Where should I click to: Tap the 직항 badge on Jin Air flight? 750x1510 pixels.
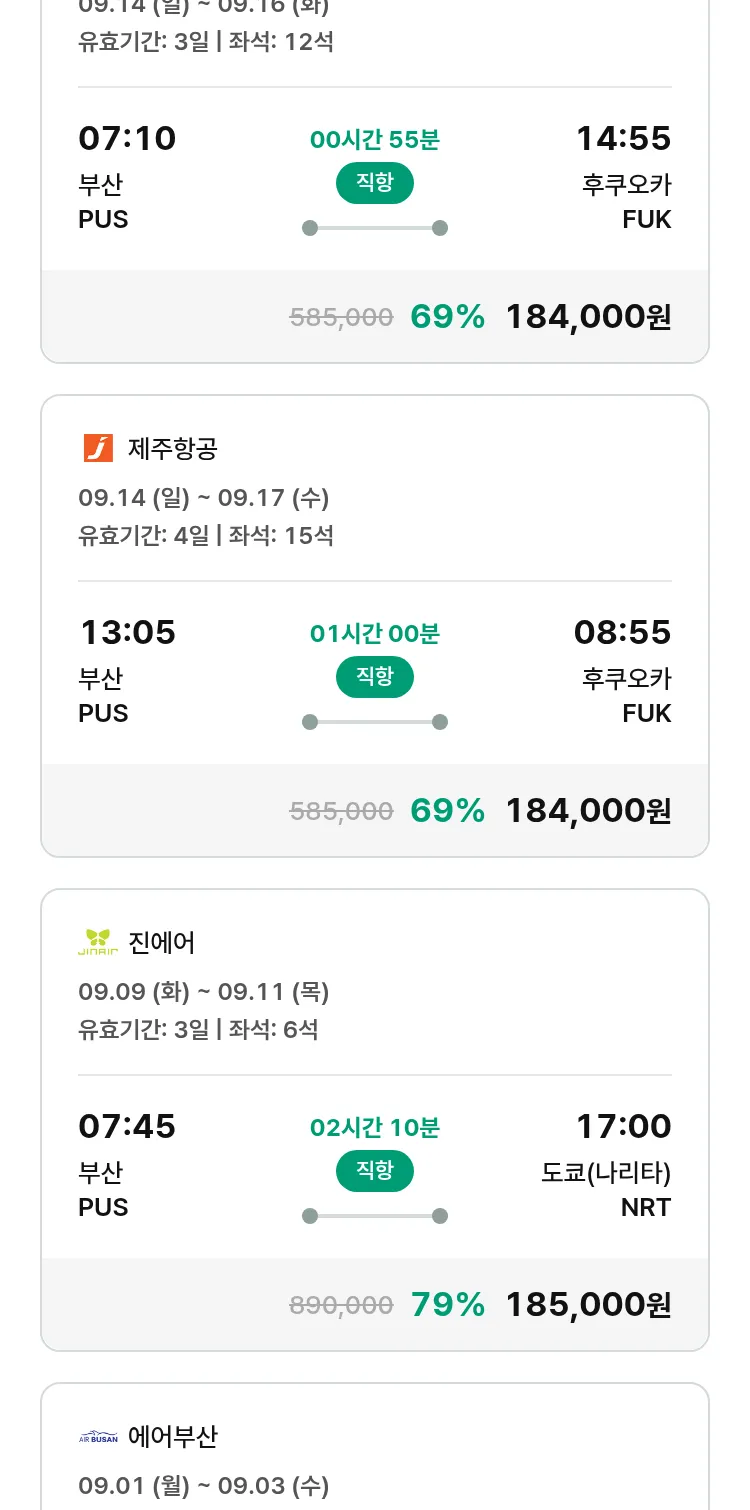(374, 1171)
